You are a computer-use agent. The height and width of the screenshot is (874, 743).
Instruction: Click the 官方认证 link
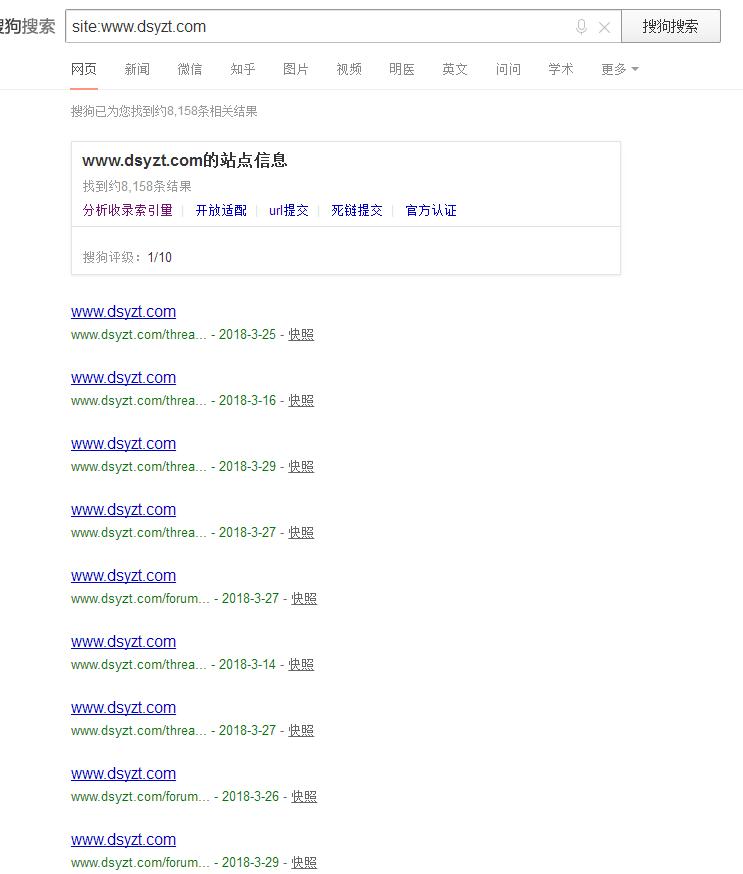pyautogui.click(x=431, y=210)
